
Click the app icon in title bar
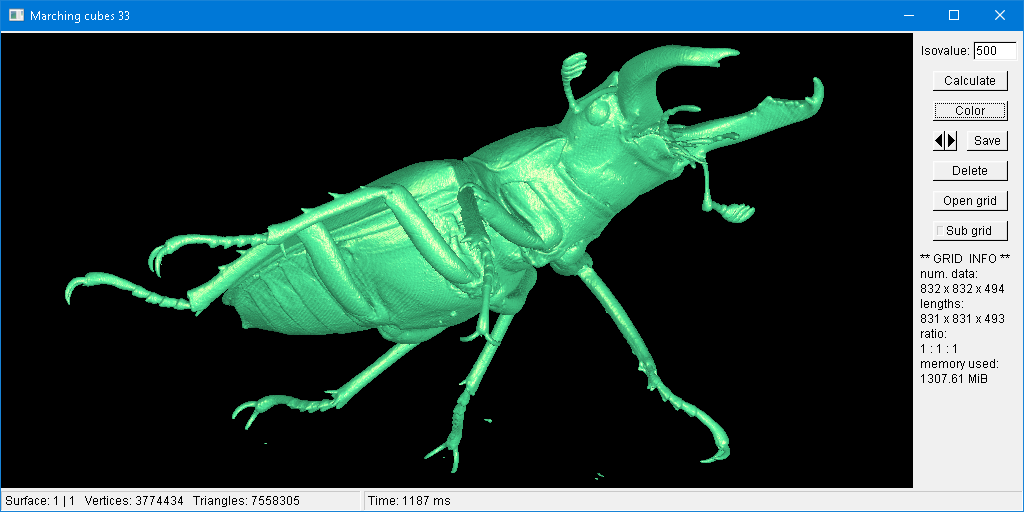16,16
